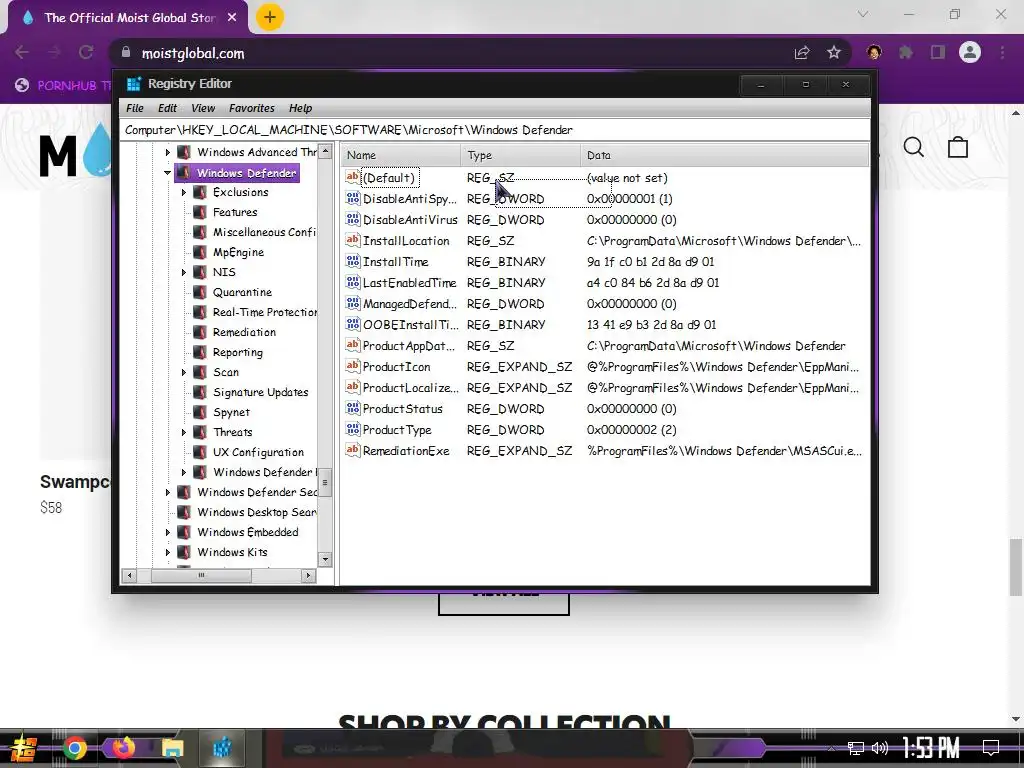Screen dimensions: 1024x768
Task: Open Firefox from the taskbar
Action: coord(123,748)
